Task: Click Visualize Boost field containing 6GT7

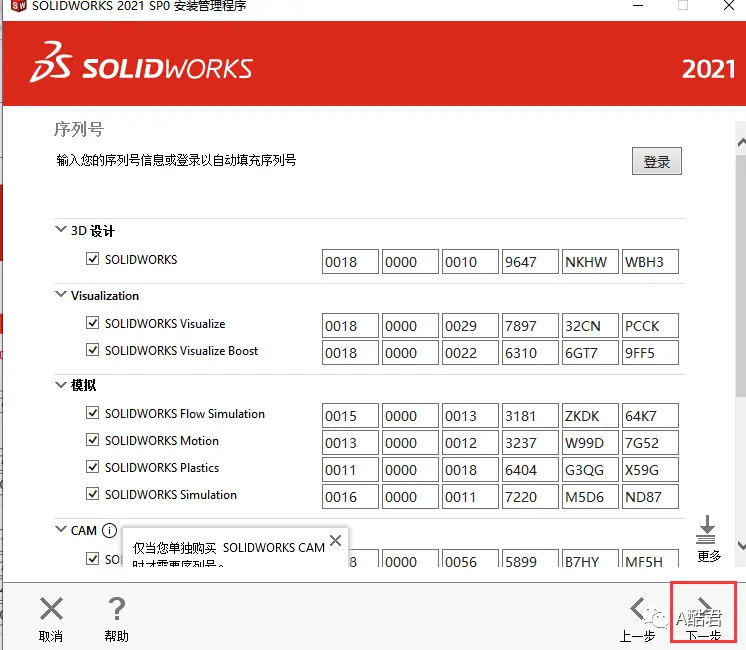Action: [590, 353]
